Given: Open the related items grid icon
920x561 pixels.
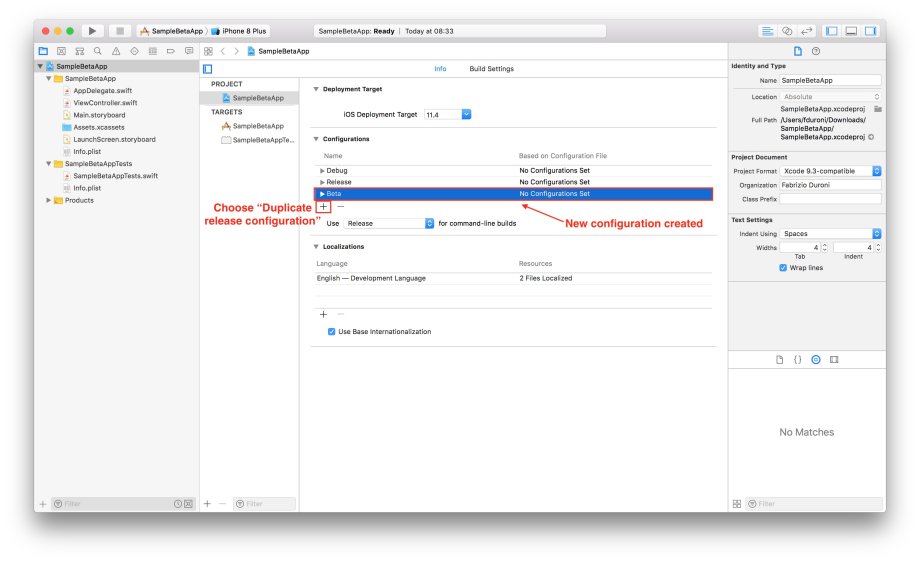Looking at the screenshot, I should tap(208, 51).
